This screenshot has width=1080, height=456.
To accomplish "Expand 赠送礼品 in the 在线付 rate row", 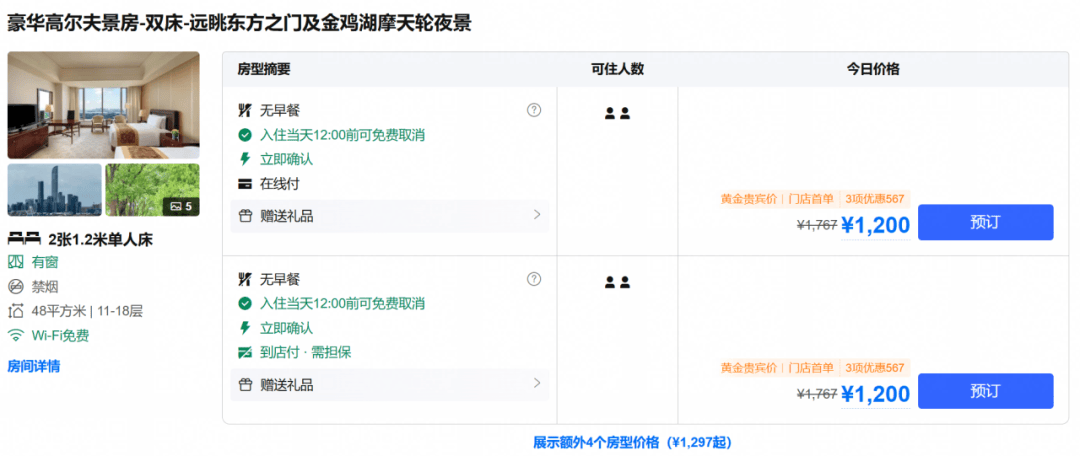I will (x=389, y=216).
